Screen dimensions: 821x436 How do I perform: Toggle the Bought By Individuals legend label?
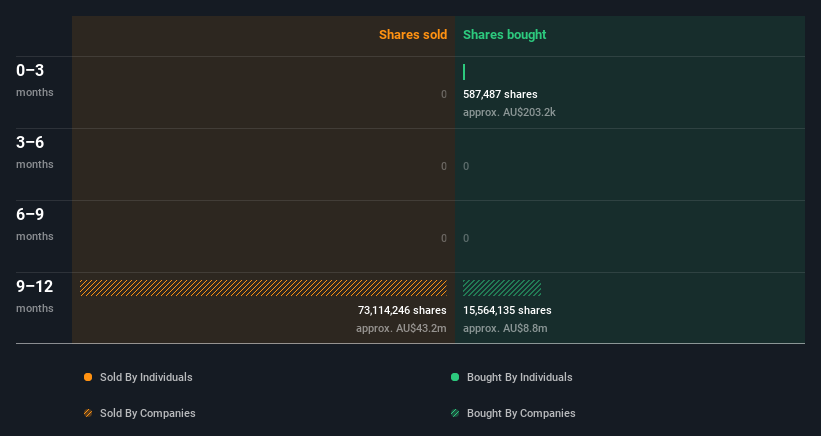pyautogui.click(x=519, y=377)
